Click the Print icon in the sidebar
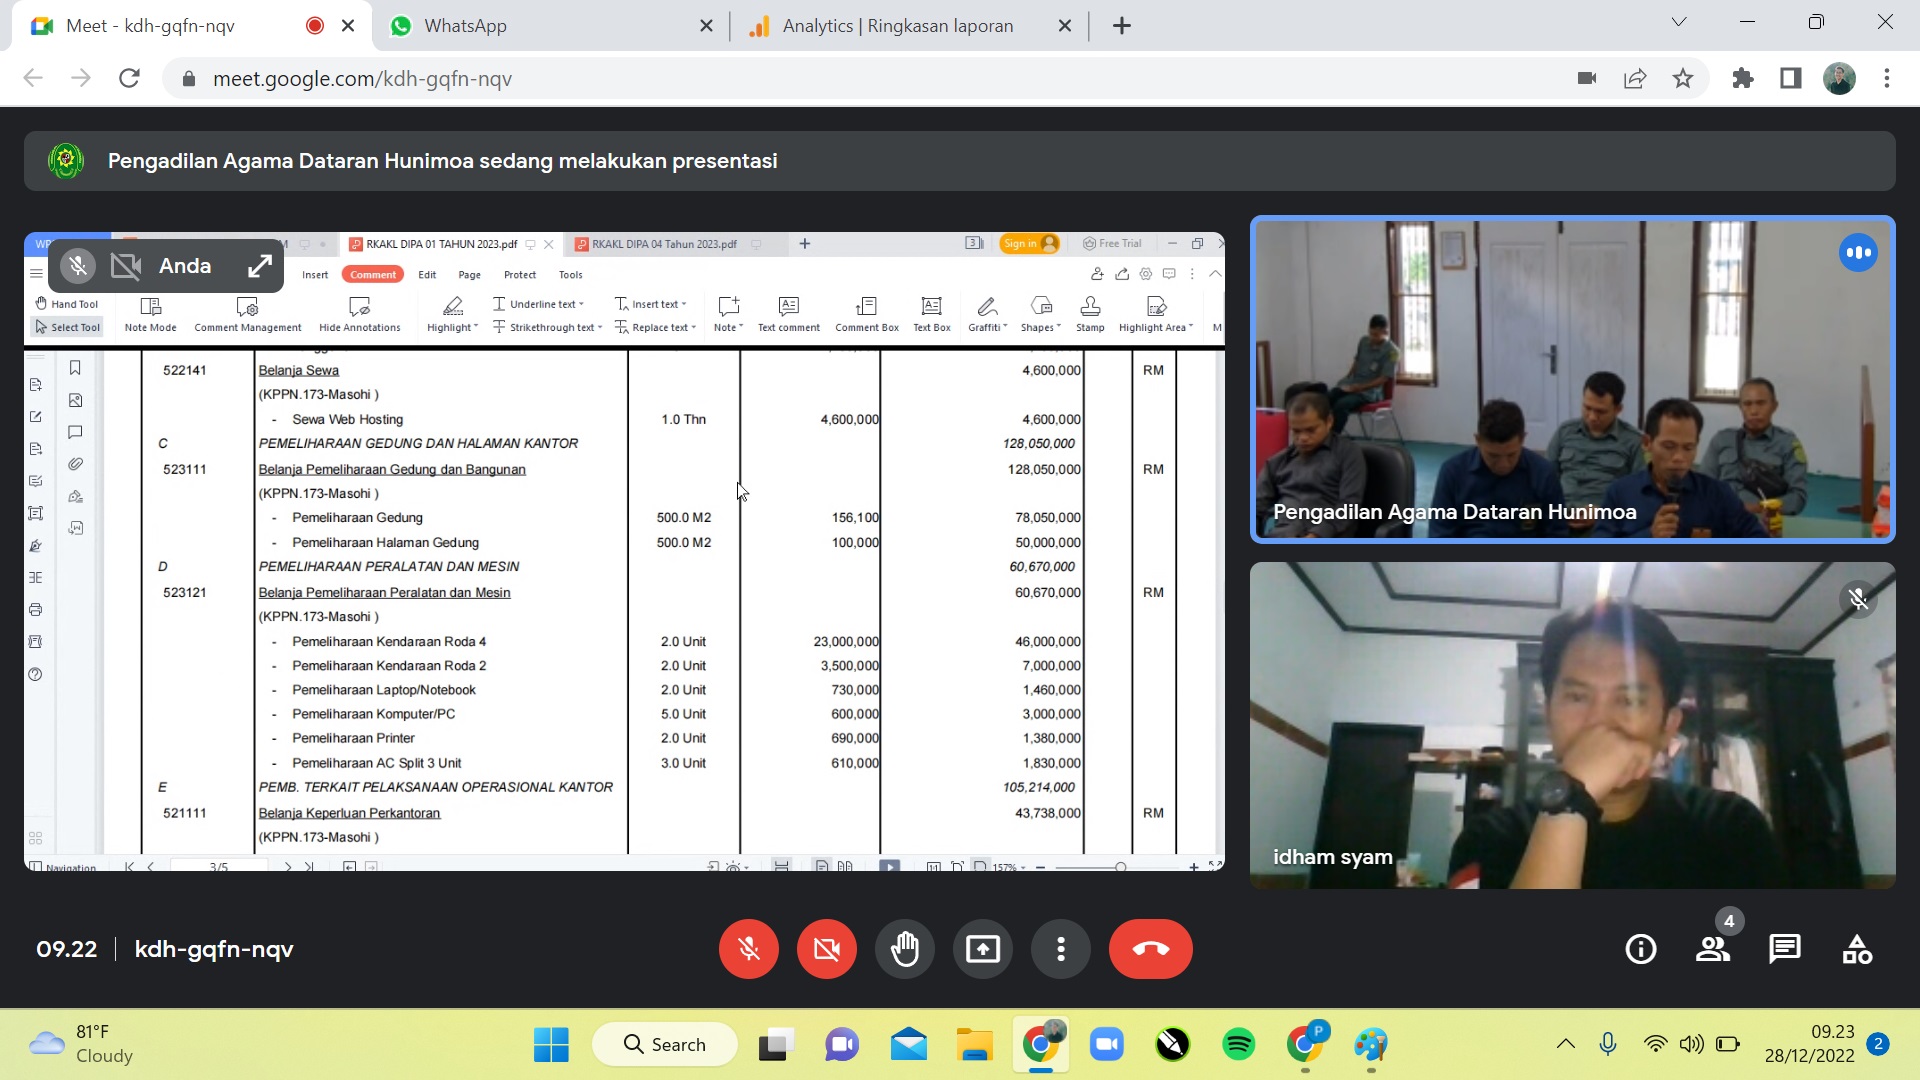Viewport: 1920px width, 1080px height. 36,609
